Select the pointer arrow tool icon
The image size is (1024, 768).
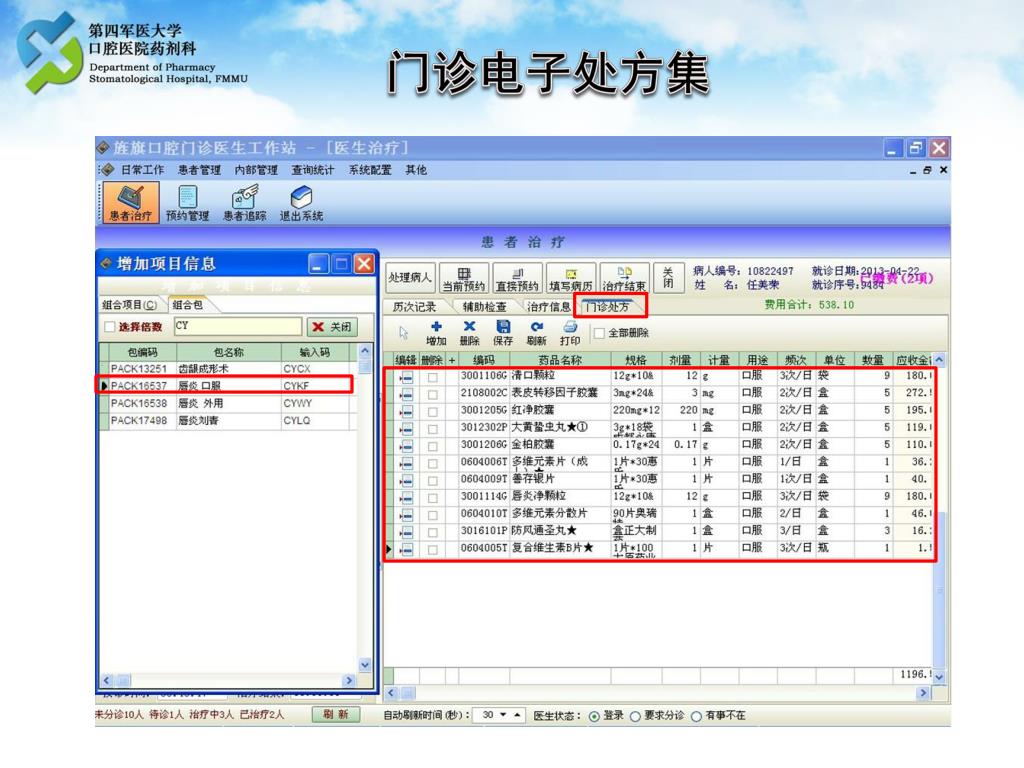(404, 332)
